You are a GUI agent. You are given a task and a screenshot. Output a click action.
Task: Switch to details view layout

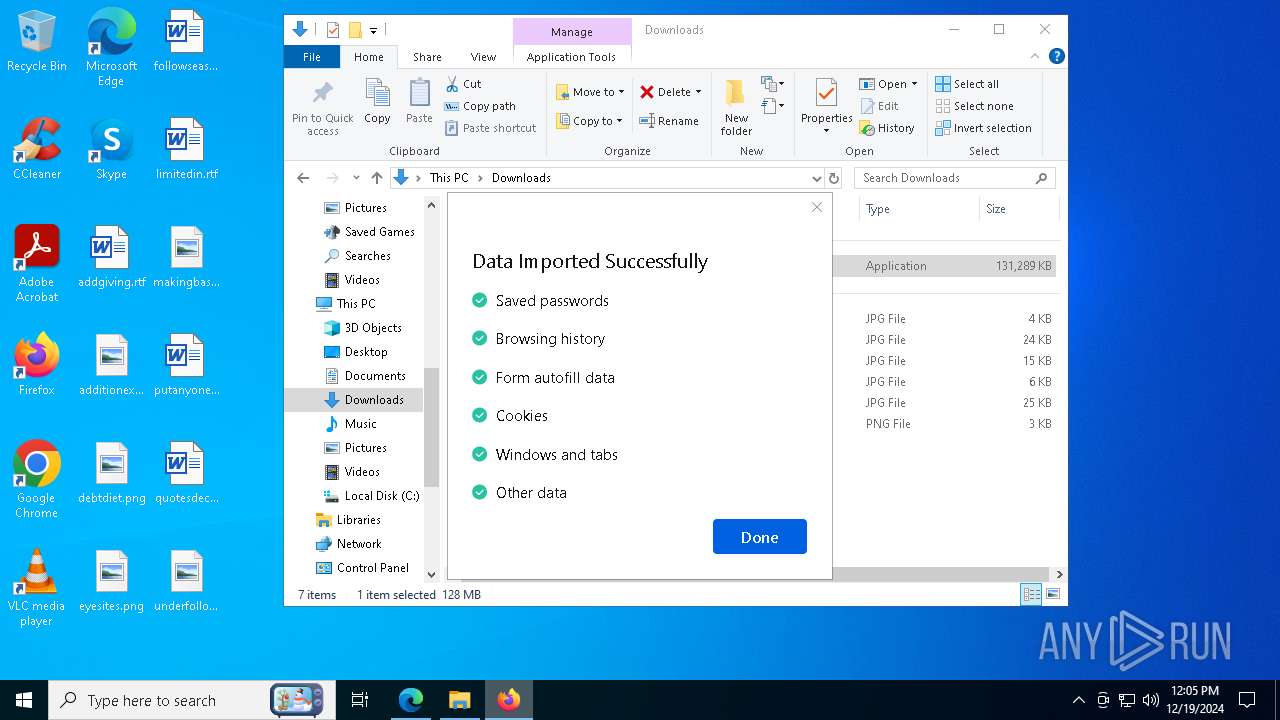coord(1031,594)
